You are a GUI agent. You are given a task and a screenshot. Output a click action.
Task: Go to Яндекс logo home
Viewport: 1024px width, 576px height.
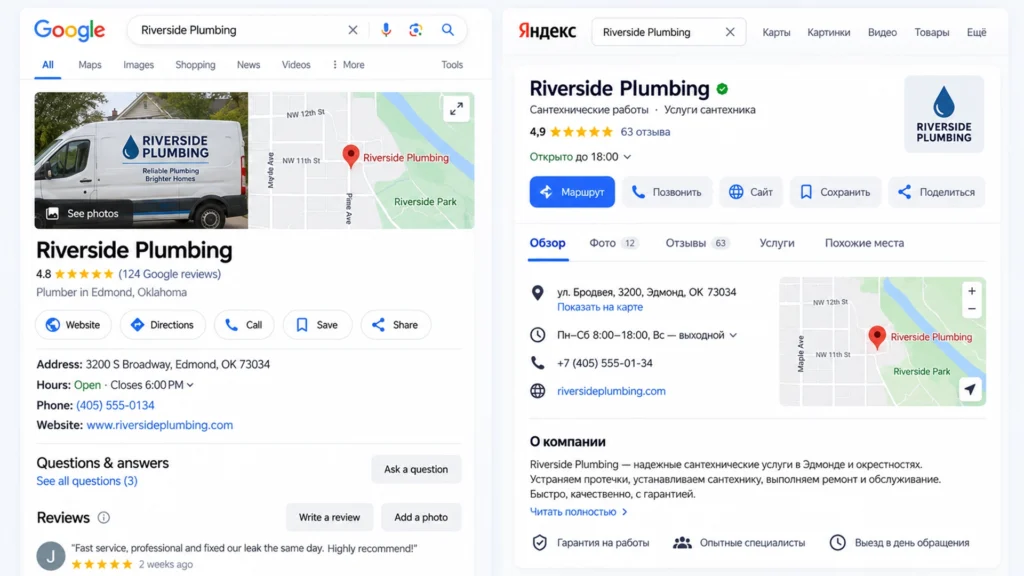547,31
